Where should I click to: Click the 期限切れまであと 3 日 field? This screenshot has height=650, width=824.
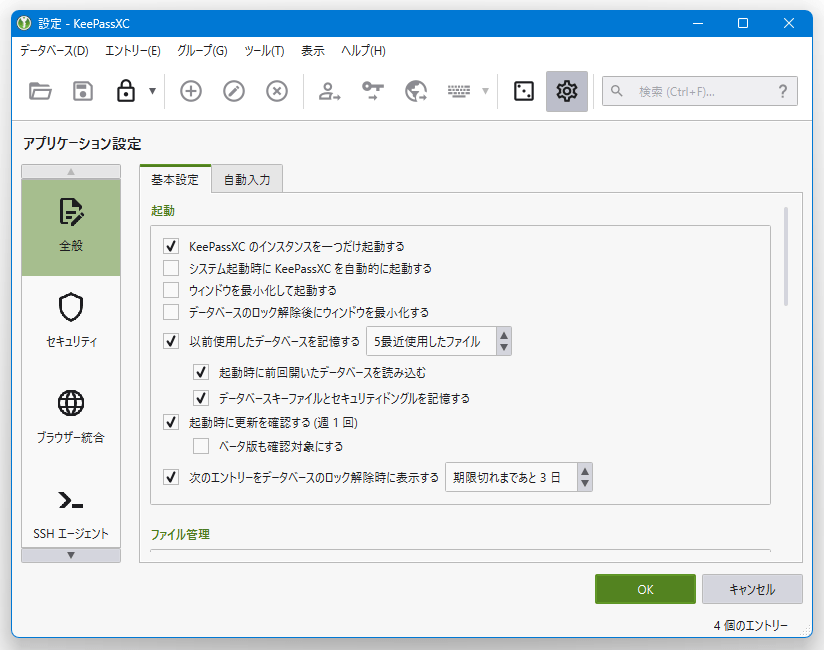pos(511,477)
